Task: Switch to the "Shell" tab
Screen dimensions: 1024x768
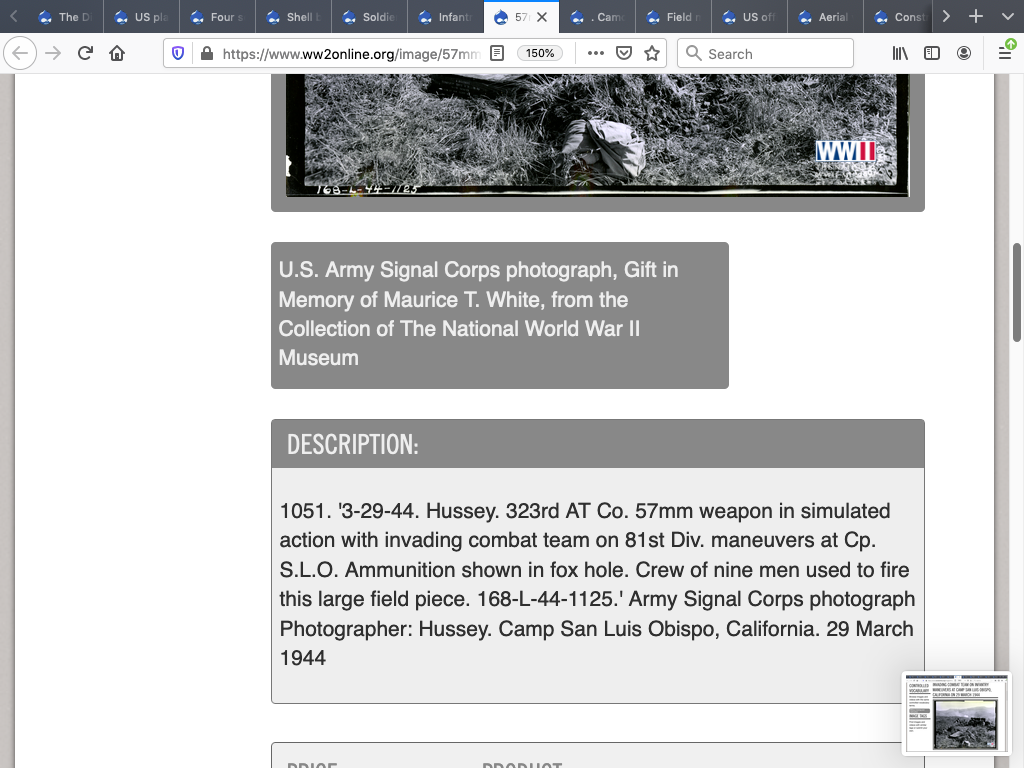Action: click(x=292, y=17)
